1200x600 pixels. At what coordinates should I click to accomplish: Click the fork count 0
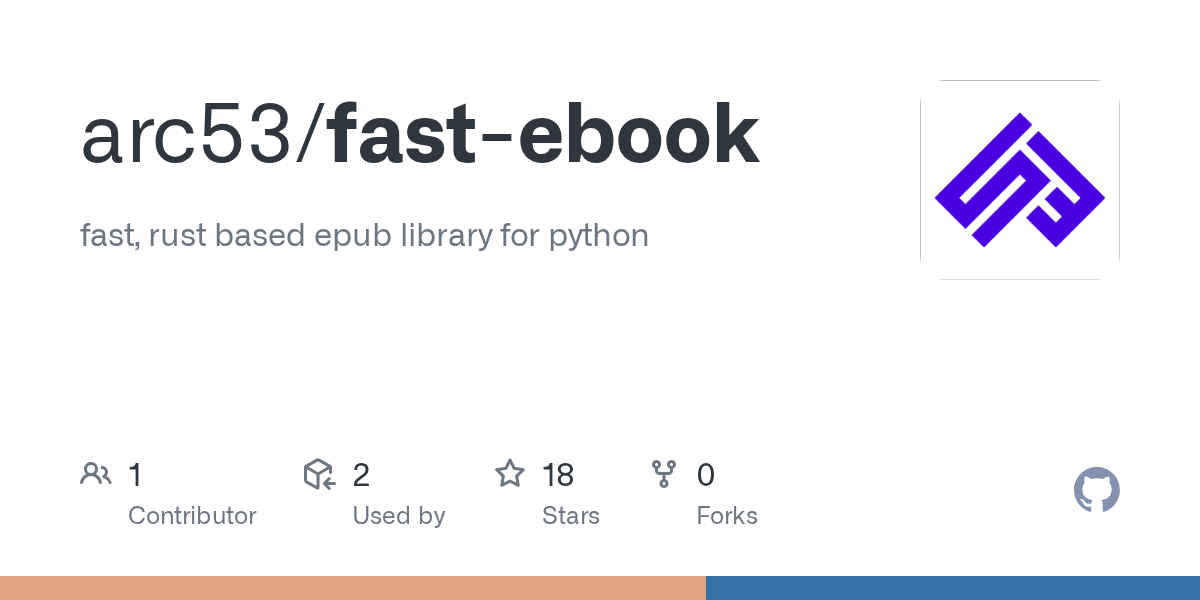click(706, 475)
